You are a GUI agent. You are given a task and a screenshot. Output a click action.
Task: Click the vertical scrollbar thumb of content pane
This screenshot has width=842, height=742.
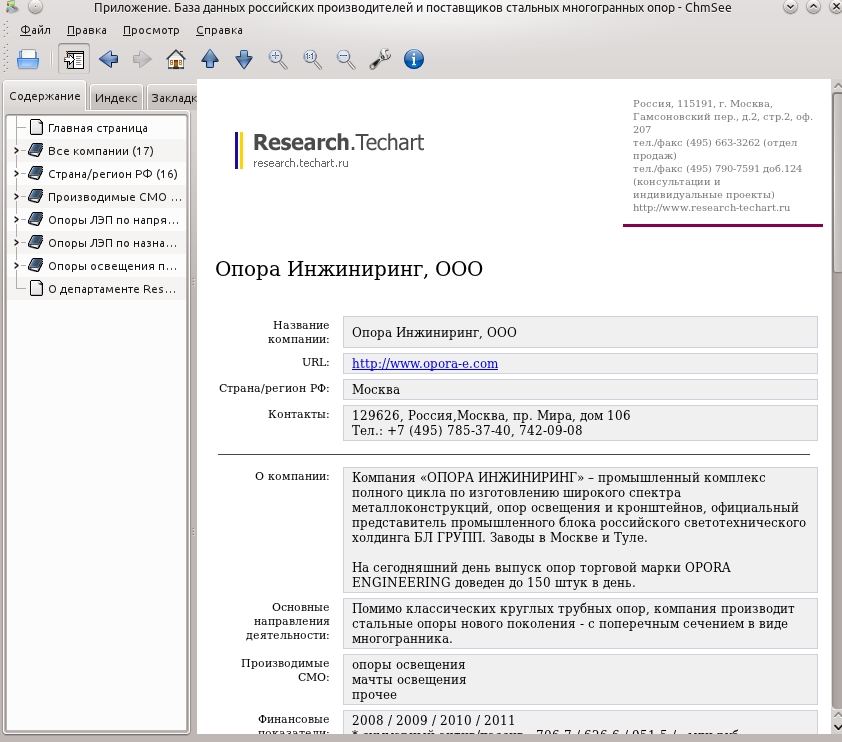(x=837, y=183)
